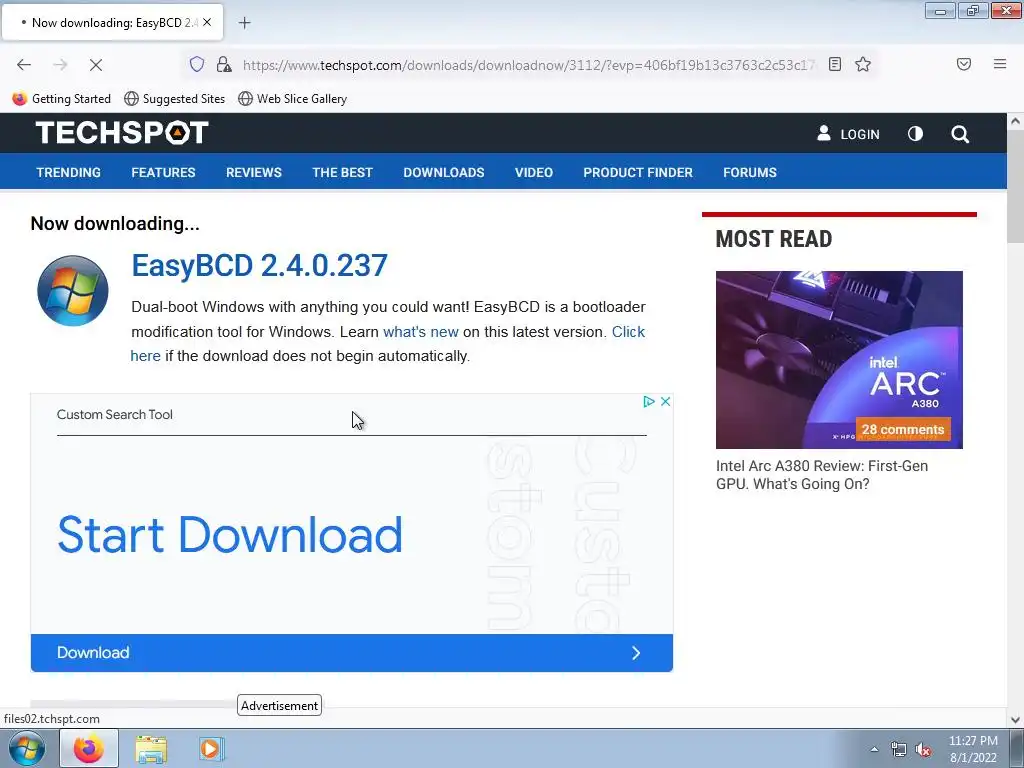This screenshot has height=768, width=1024.
Task: Open the PRODUCT FINDER menu item
Action: click(638, 172)
